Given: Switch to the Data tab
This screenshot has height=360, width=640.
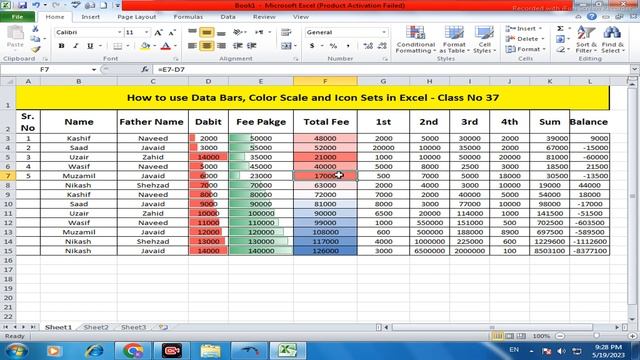Looking at the screenshot, I should click(x=228, y=17).
